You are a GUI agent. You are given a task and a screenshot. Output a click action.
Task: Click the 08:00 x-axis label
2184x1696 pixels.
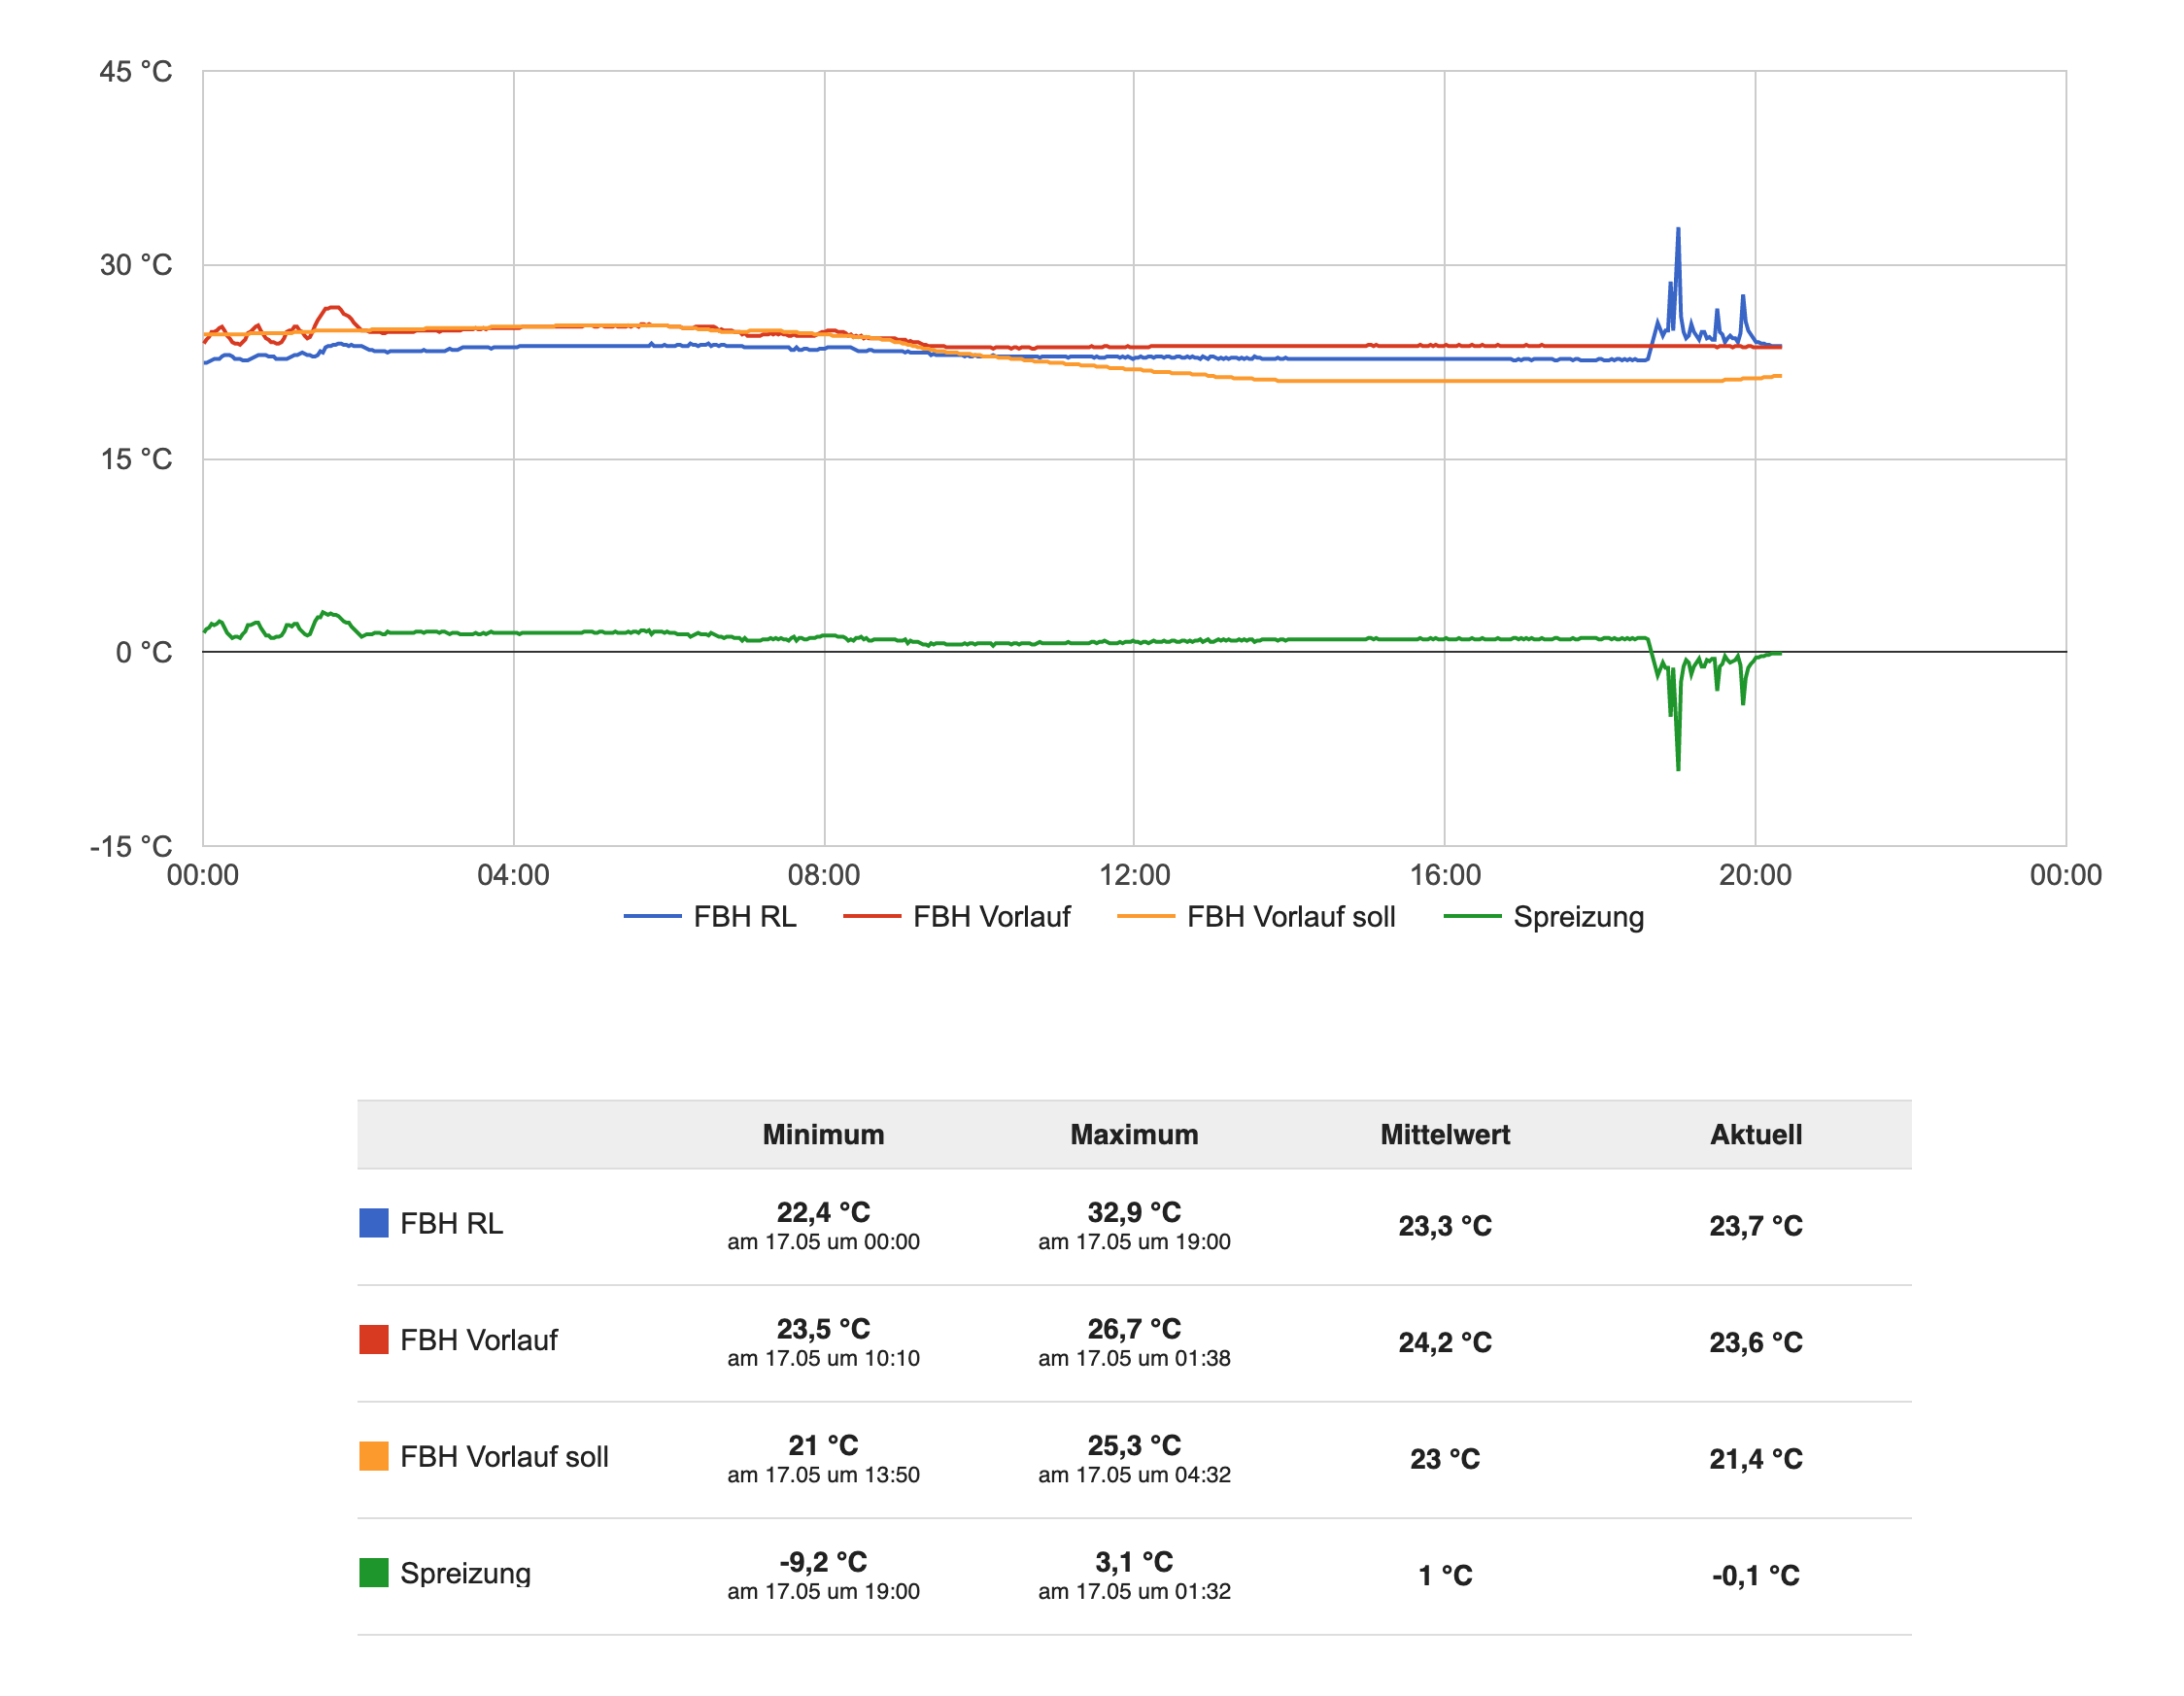[824, 875]
